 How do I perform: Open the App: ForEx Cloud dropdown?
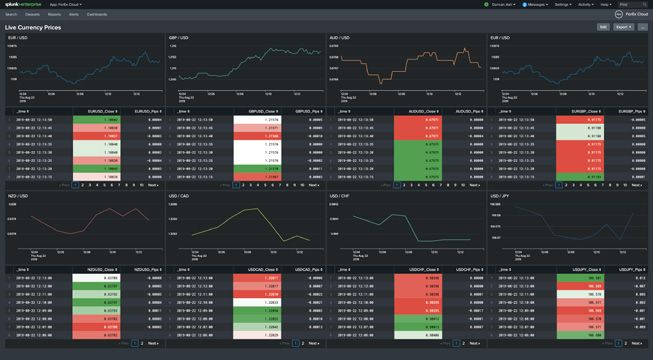66,5
